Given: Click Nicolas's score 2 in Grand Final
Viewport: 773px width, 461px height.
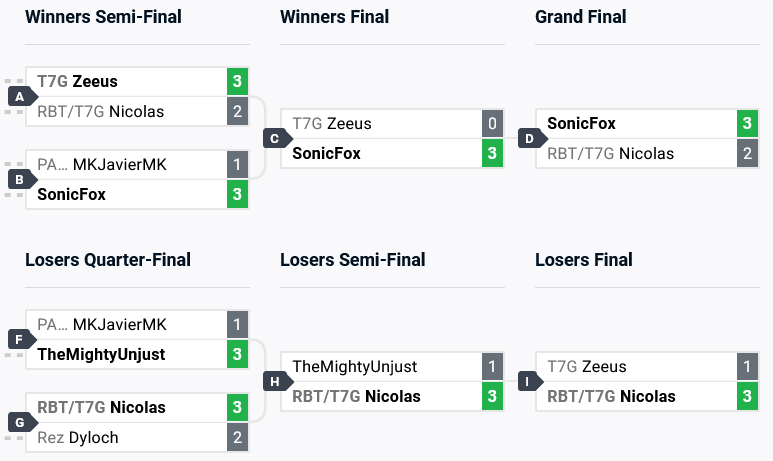Looking at the screenshot, I should (746, 154).
